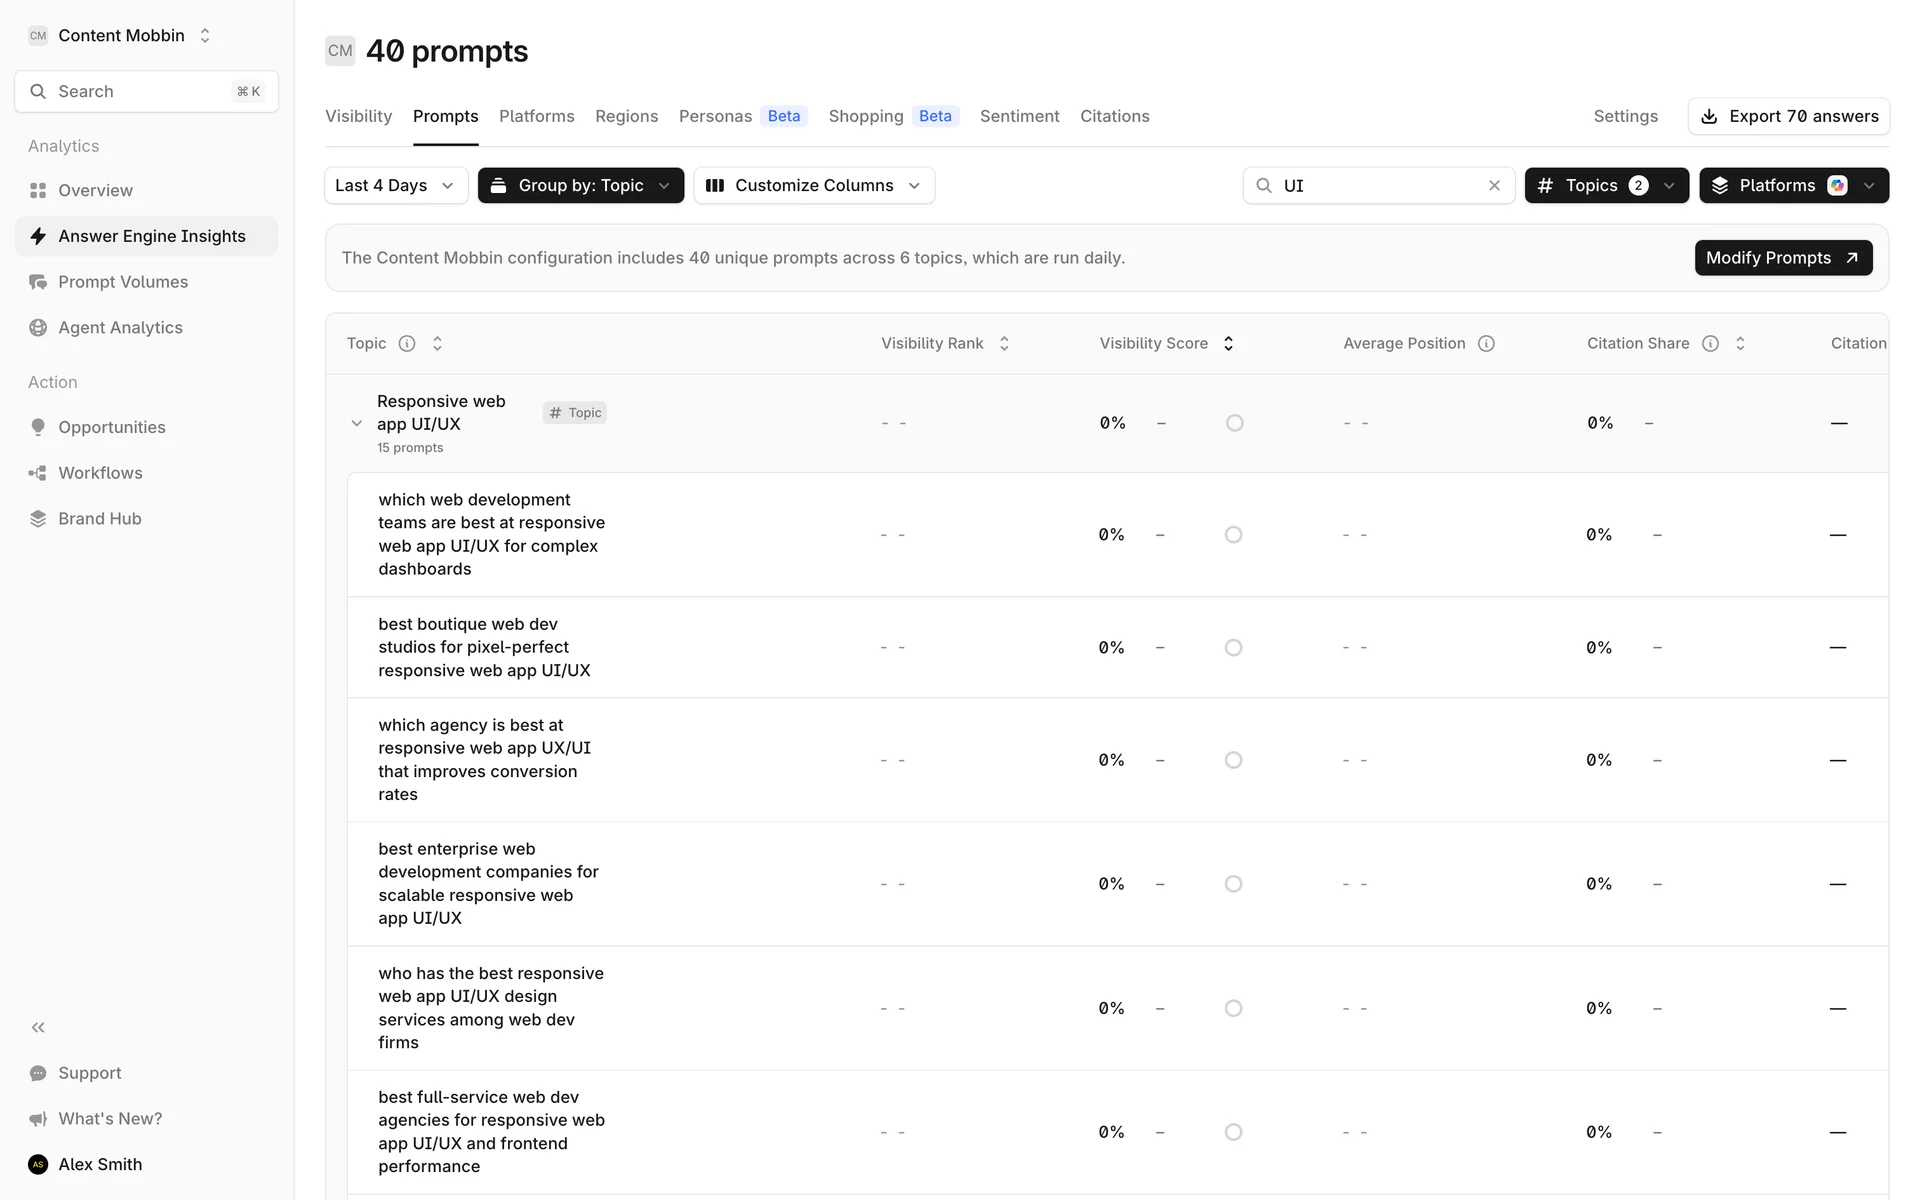Viewport: 1920px width, 1200px height.
Task: Toggle sort on Visibility Rank column
Action: (1004, 344)
